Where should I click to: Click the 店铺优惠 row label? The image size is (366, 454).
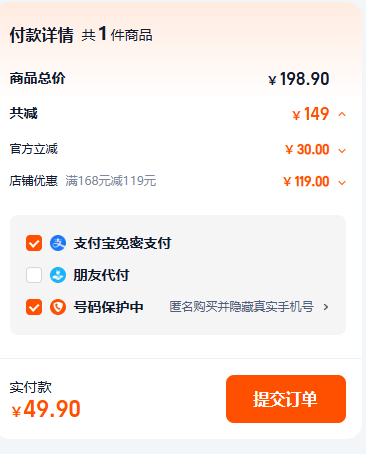[x=34, y=181]
